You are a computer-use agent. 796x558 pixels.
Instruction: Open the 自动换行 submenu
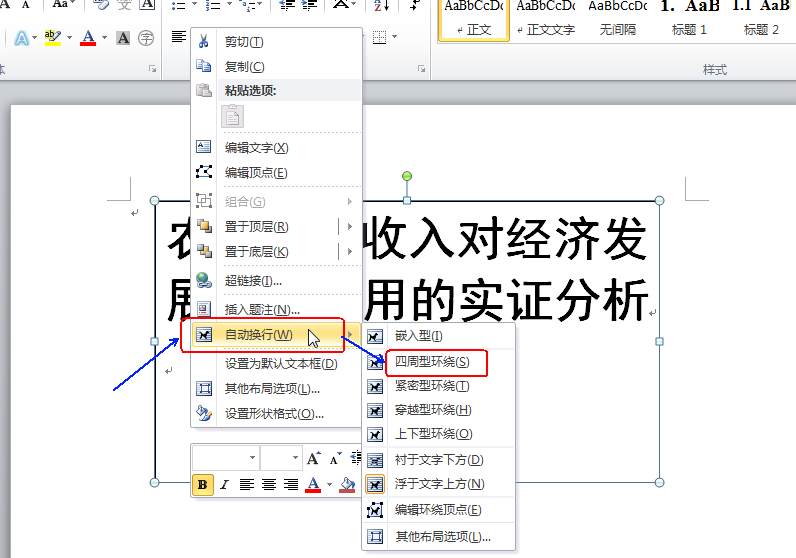point(258,334)
